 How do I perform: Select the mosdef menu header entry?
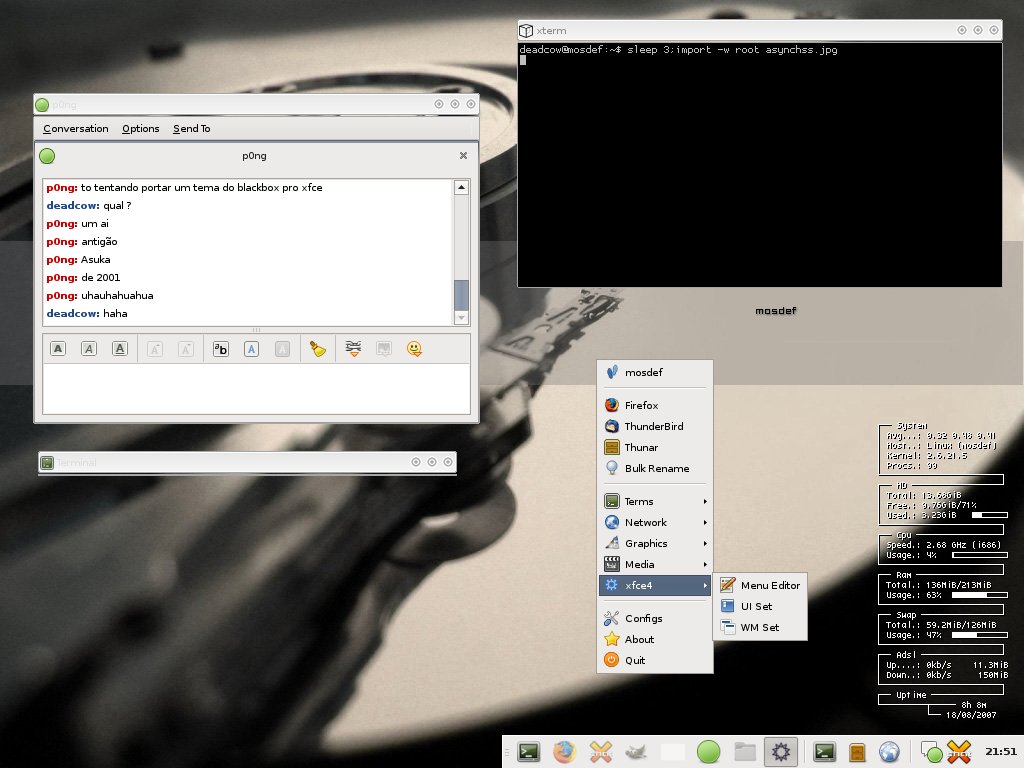(655, 372)
